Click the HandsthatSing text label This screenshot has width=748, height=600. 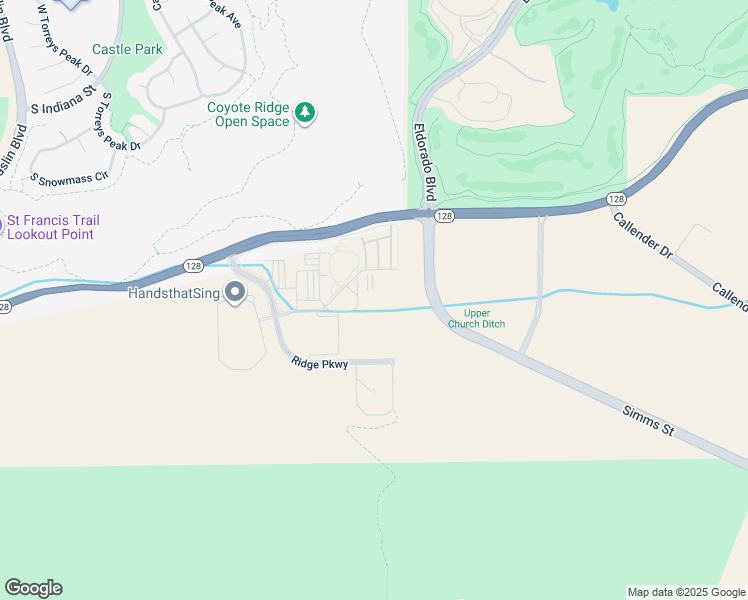174,293
